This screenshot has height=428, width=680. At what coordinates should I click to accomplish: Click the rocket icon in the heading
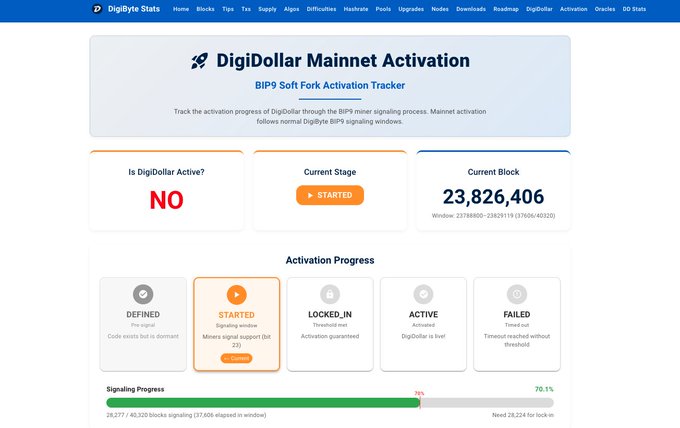pos(199,61)
